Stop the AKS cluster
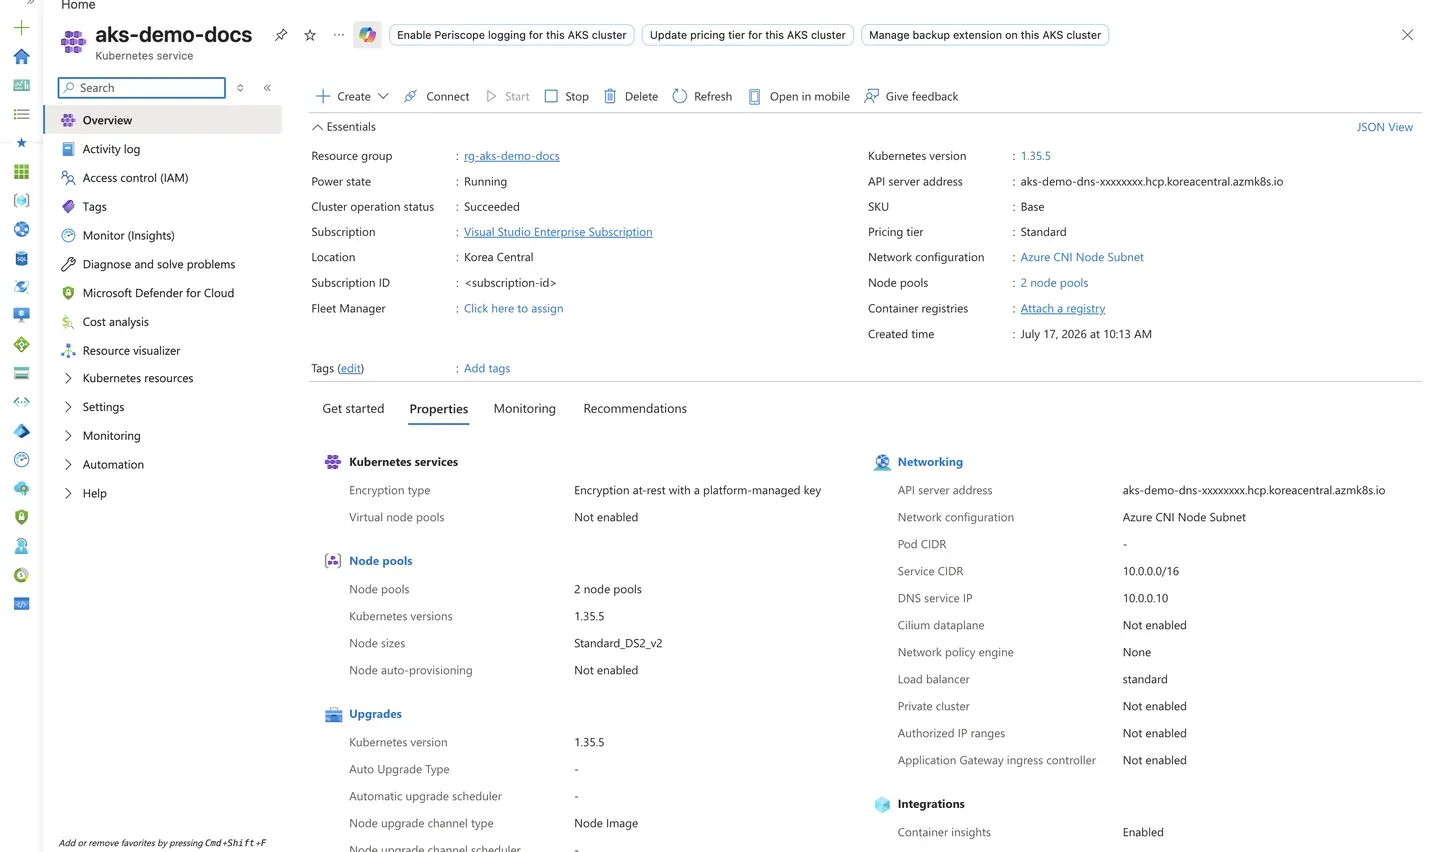This screenshot has height=852, width=1440. pos(566,97)
